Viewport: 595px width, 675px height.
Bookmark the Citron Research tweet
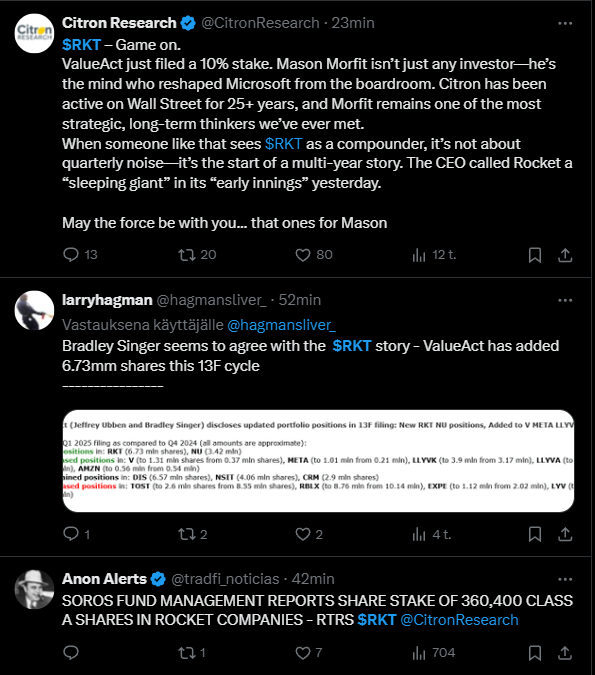(535, 255)
